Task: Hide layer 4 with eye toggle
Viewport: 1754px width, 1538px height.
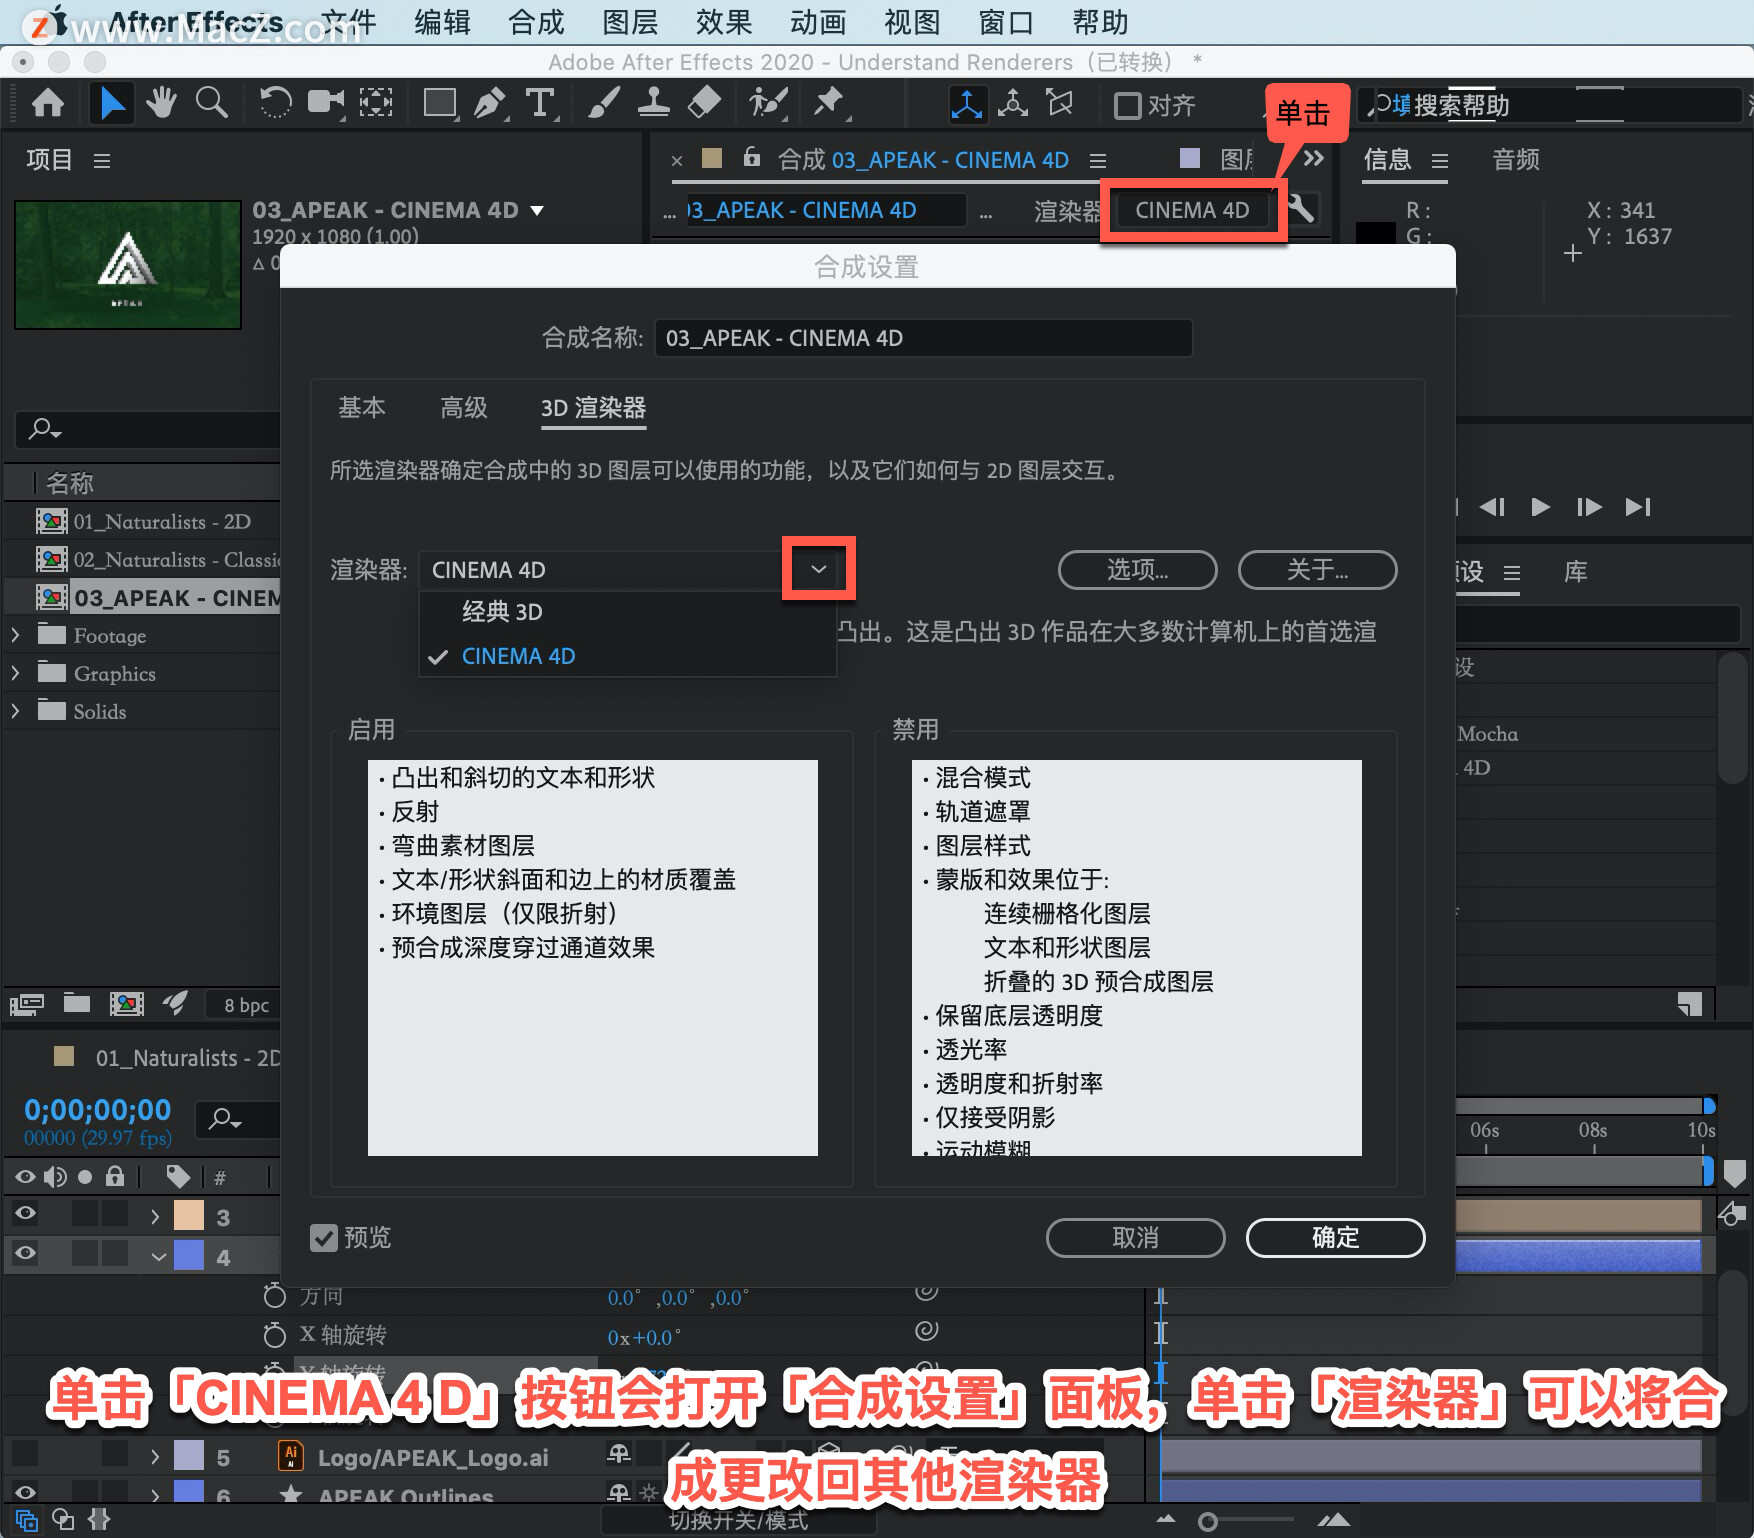Action: [26, 1252]
